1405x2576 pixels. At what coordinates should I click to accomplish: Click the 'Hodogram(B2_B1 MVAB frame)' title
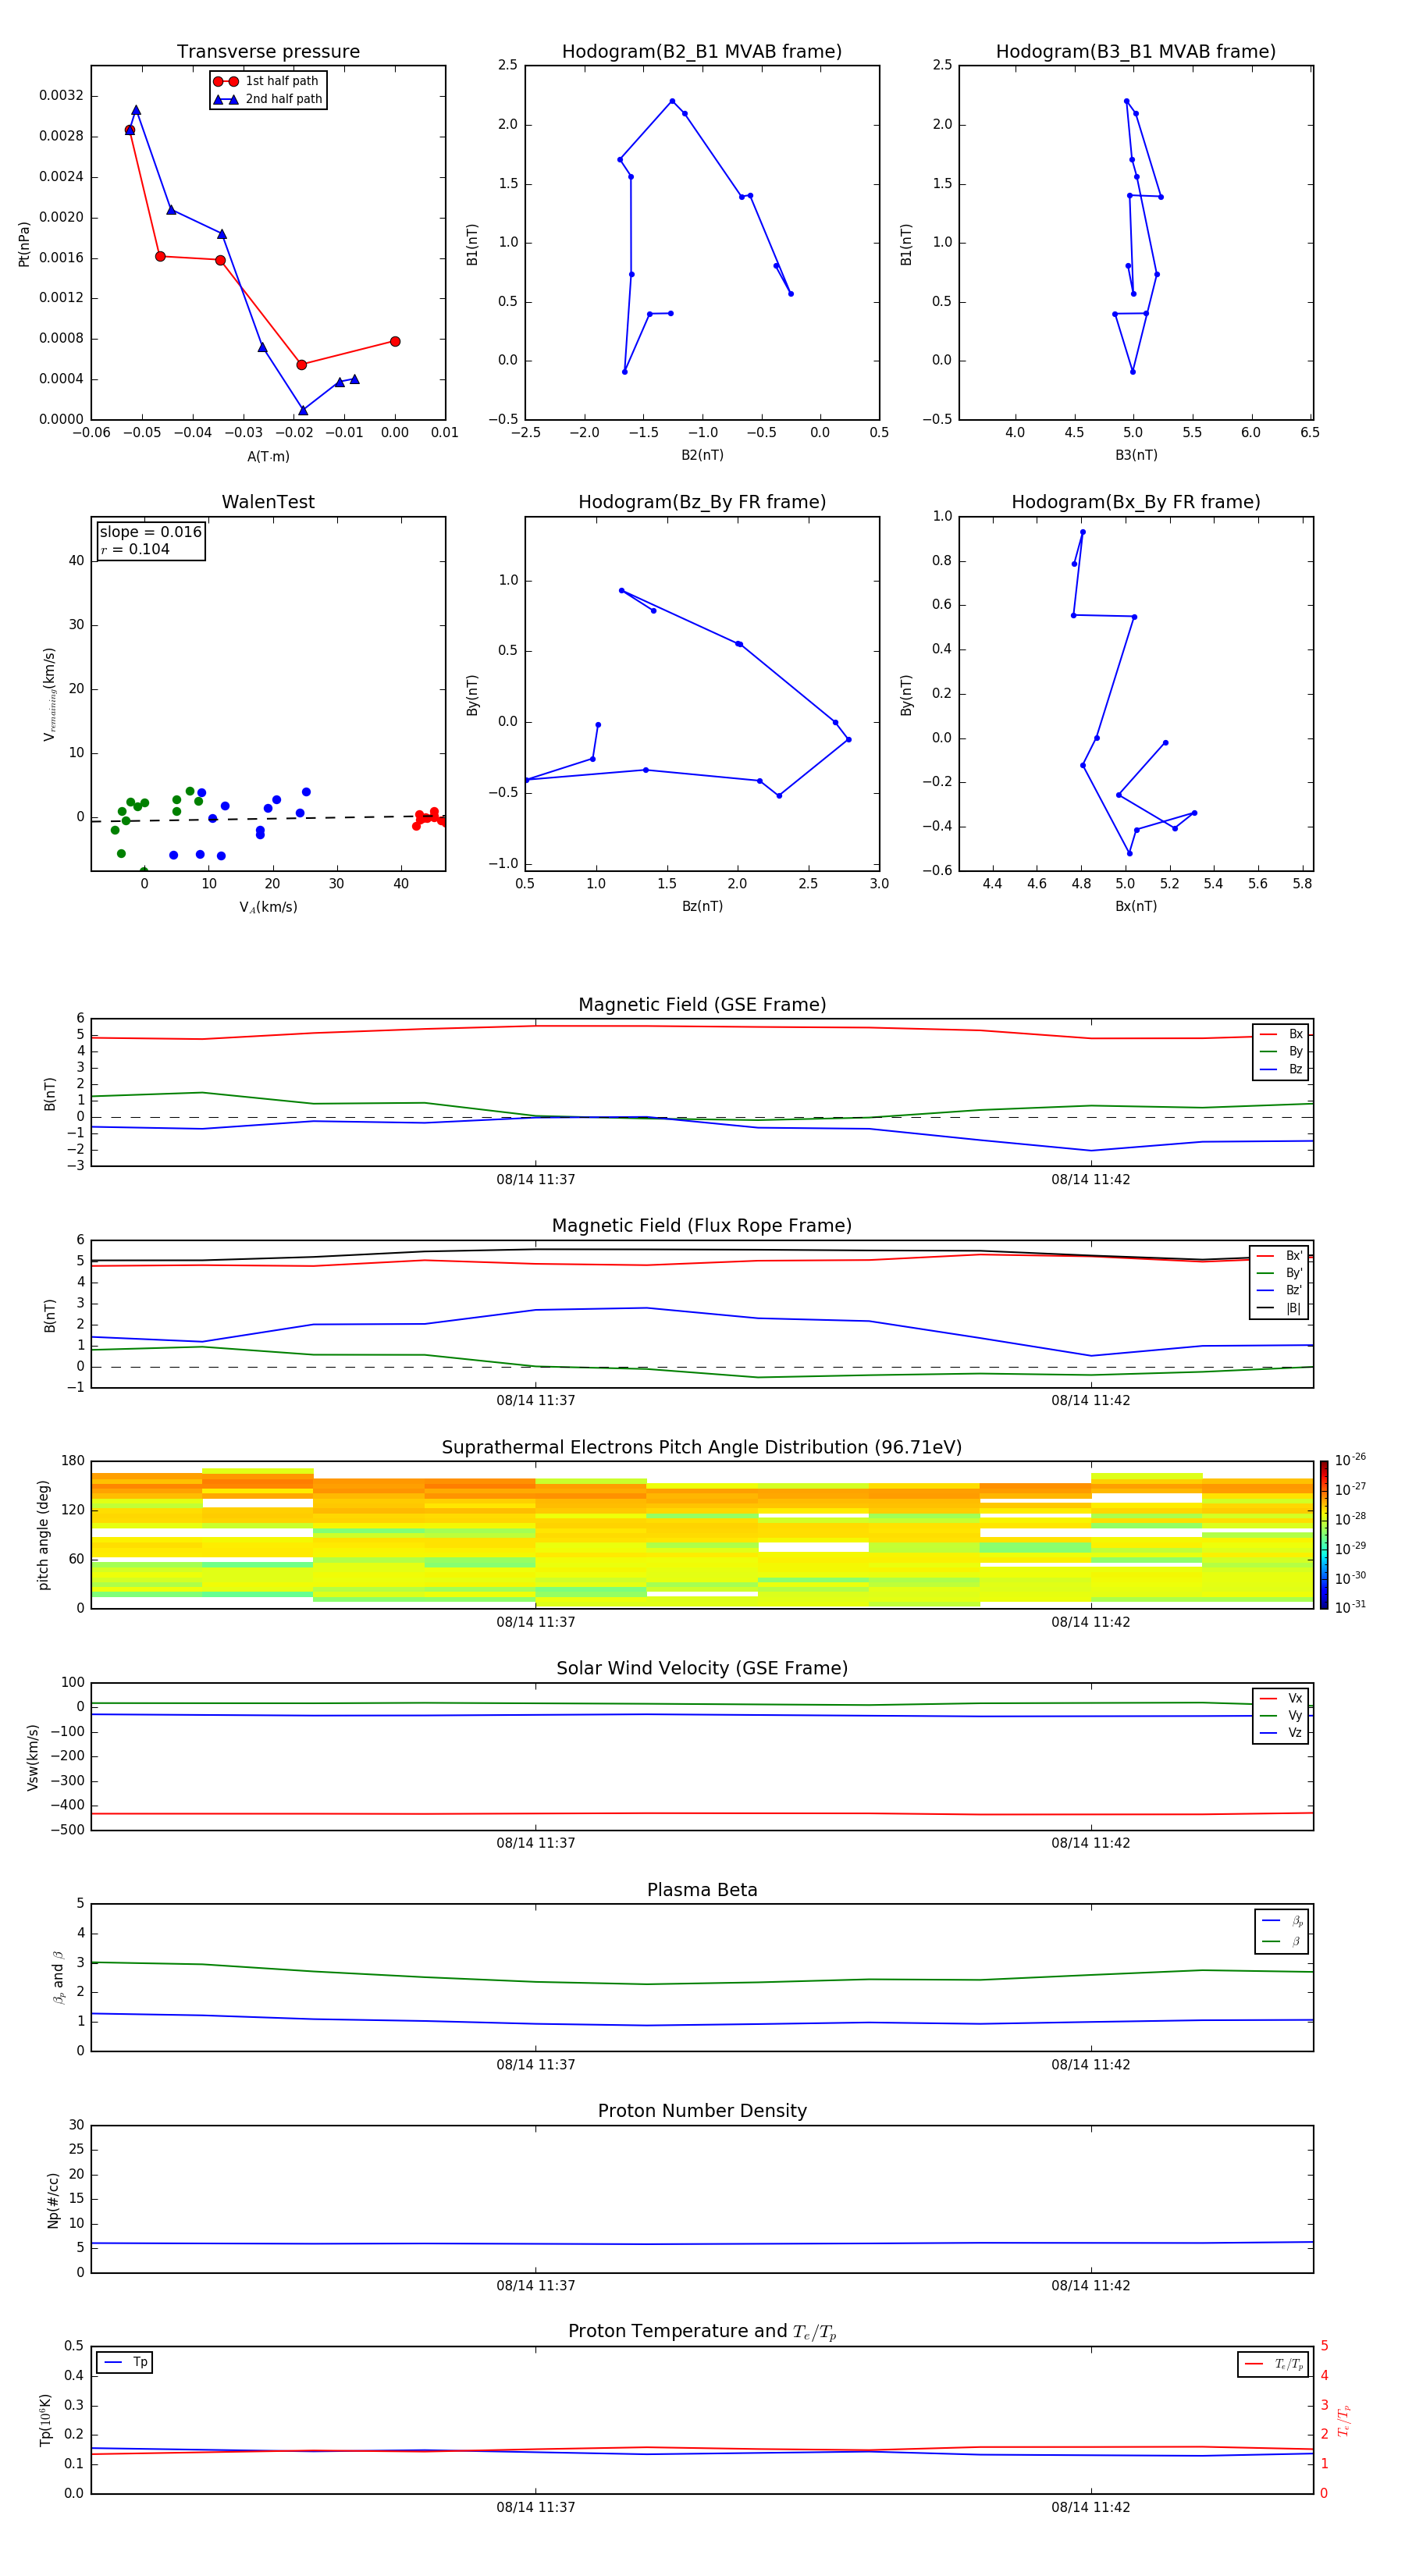(x=702, y=52)
